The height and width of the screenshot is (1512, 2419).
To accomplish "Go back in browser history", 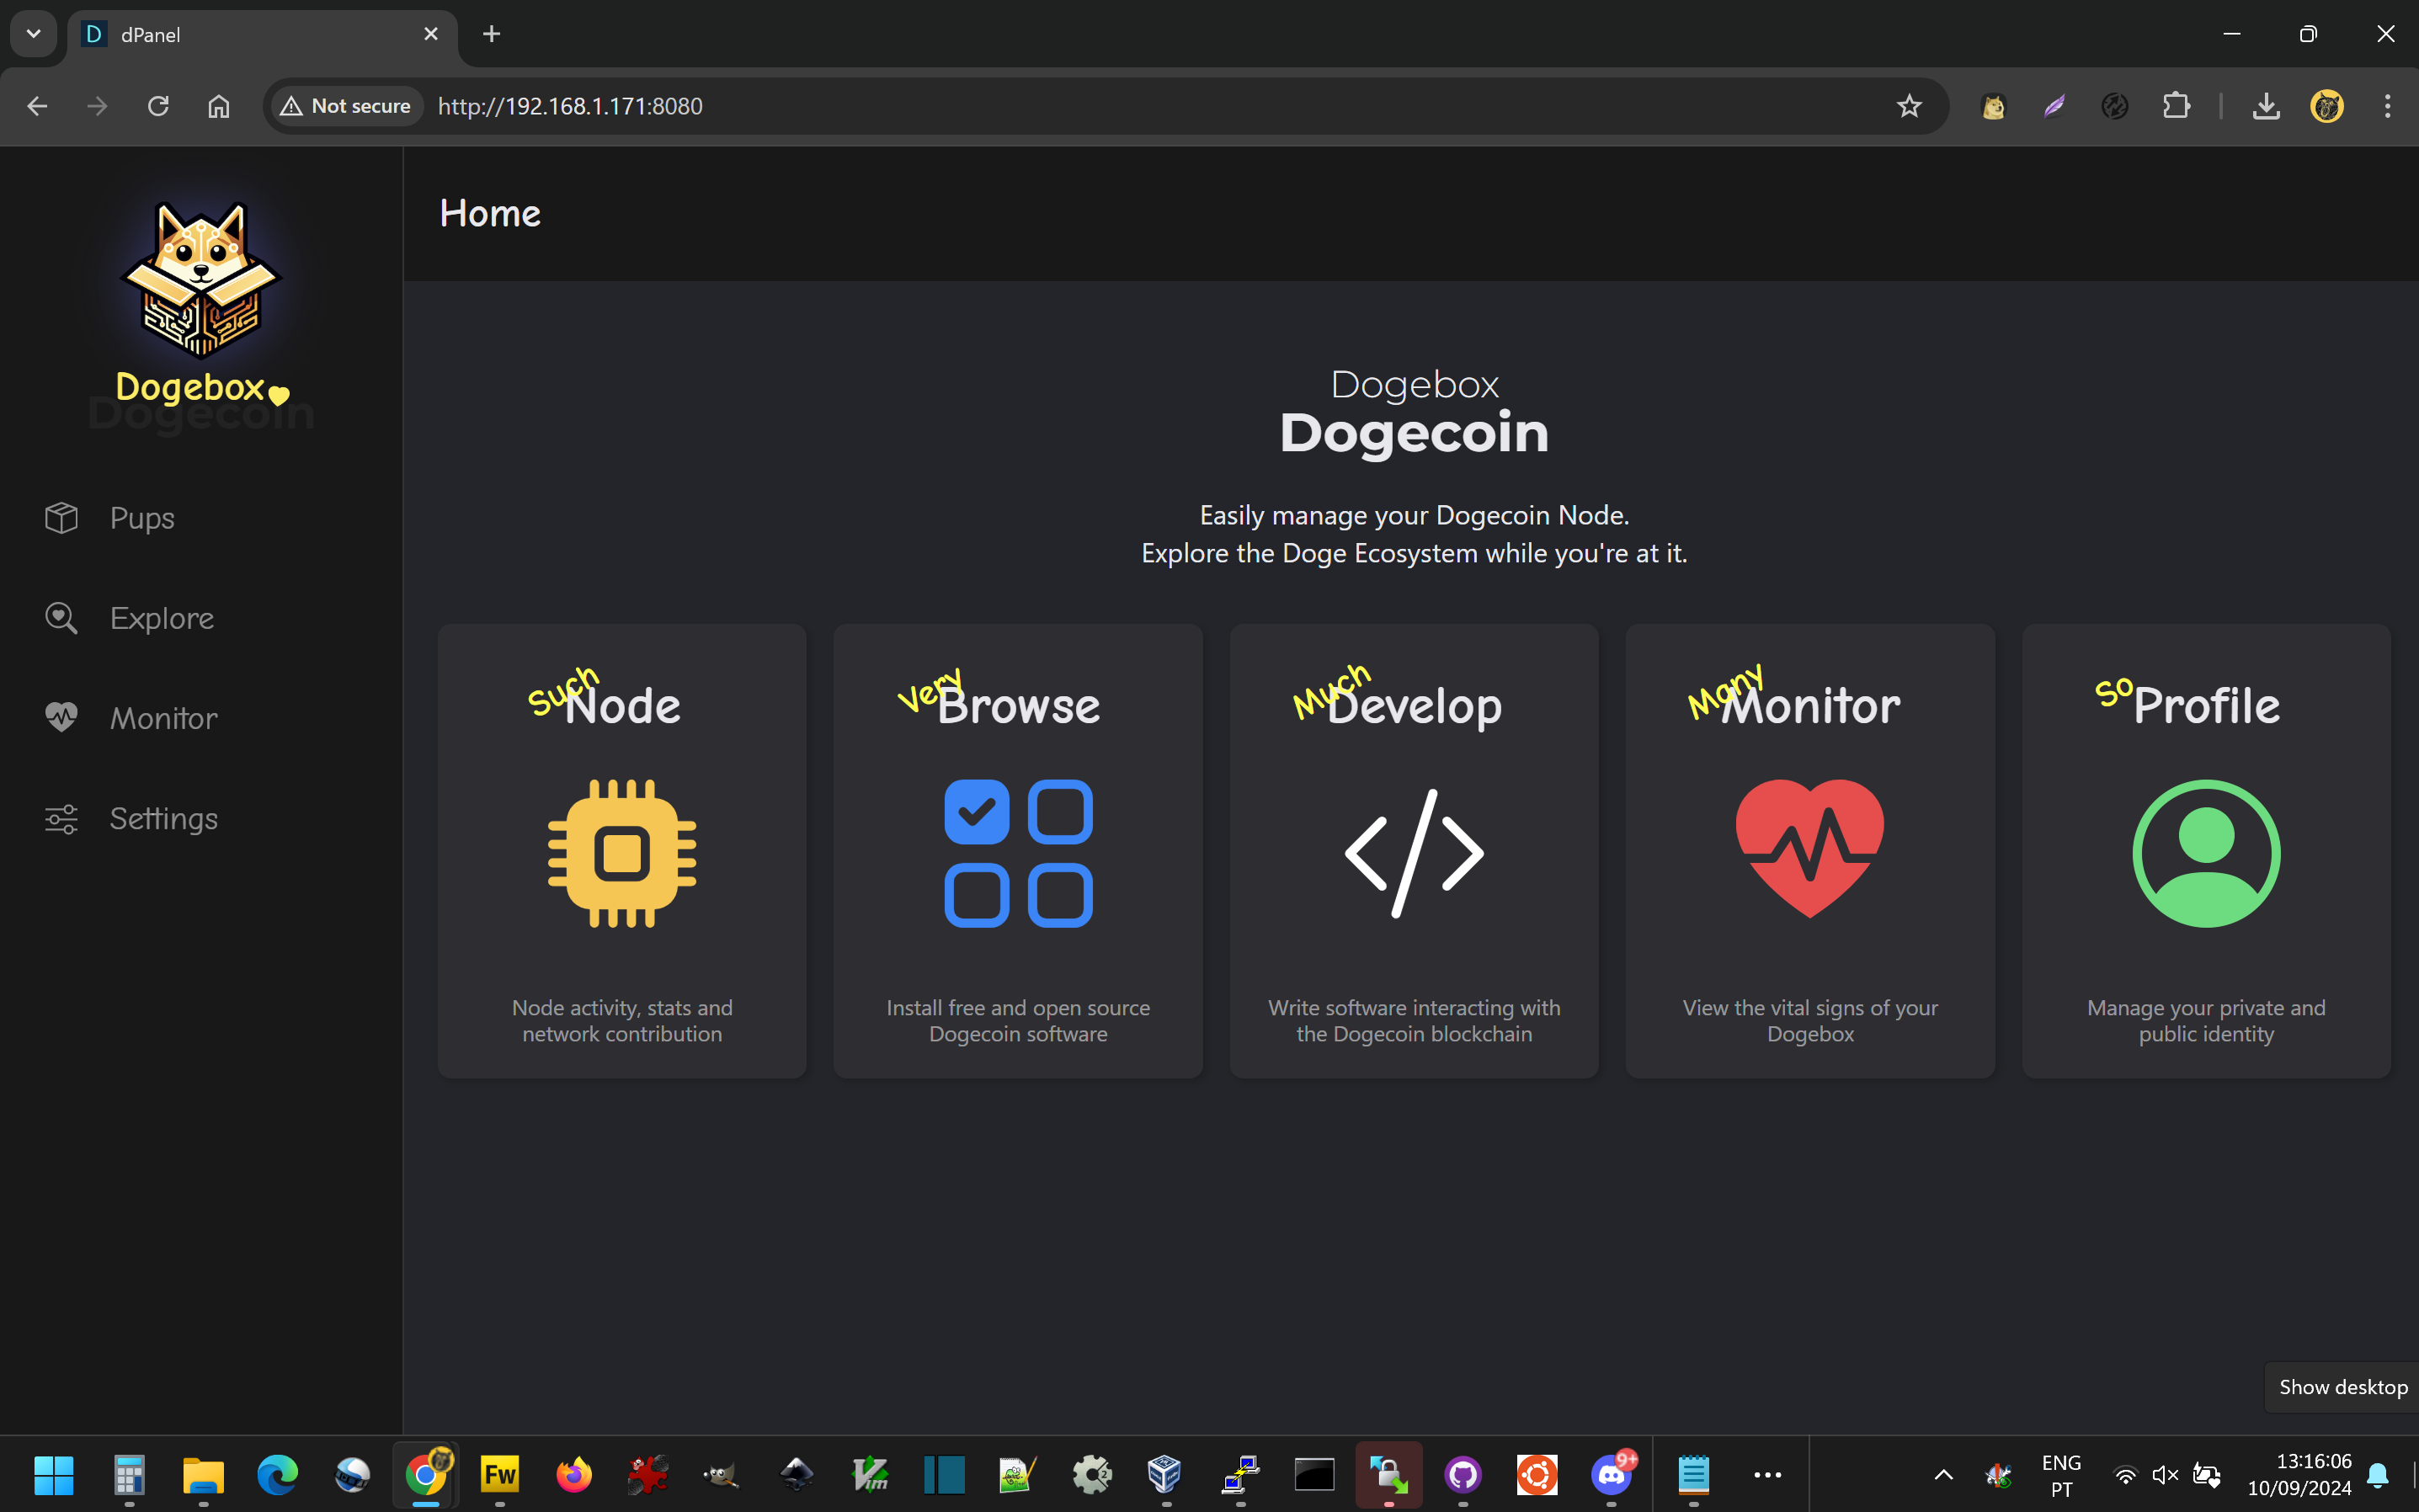I will coord(37,106).
